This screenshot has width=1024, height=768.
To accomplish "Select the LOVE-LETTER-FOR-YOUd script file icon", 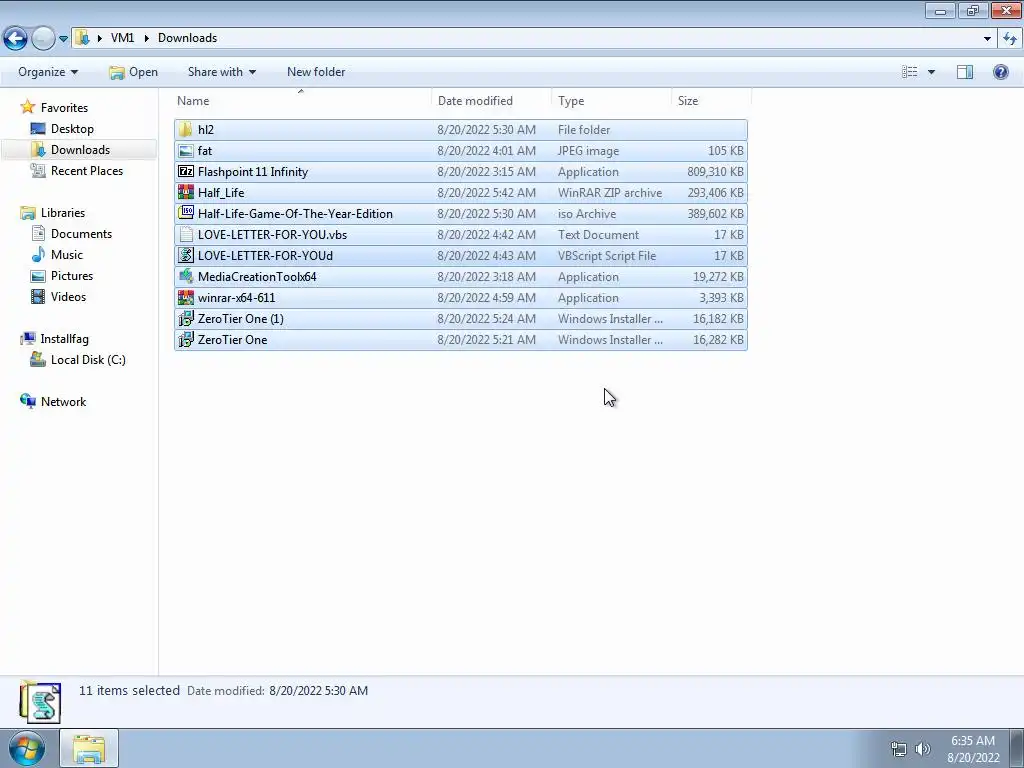I will [x=186, y=255].
